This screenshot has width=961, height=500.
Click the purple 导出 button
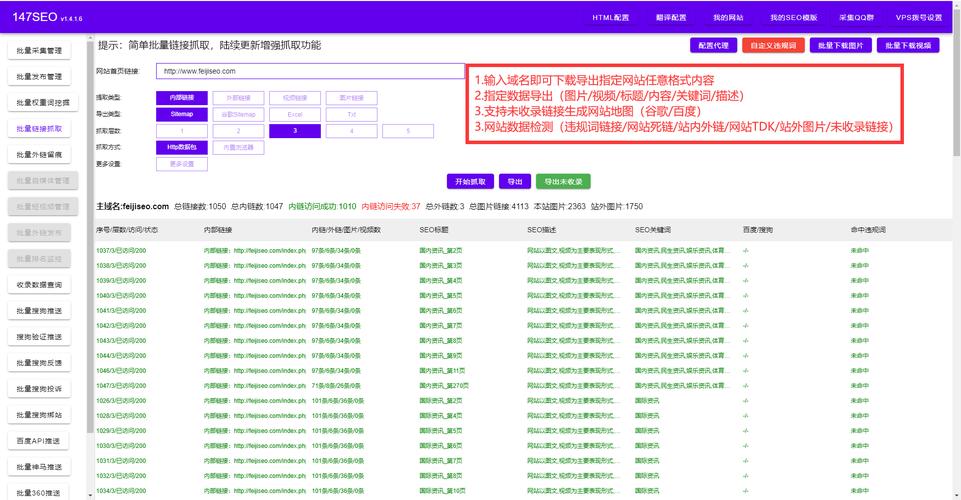pos(515,181)
